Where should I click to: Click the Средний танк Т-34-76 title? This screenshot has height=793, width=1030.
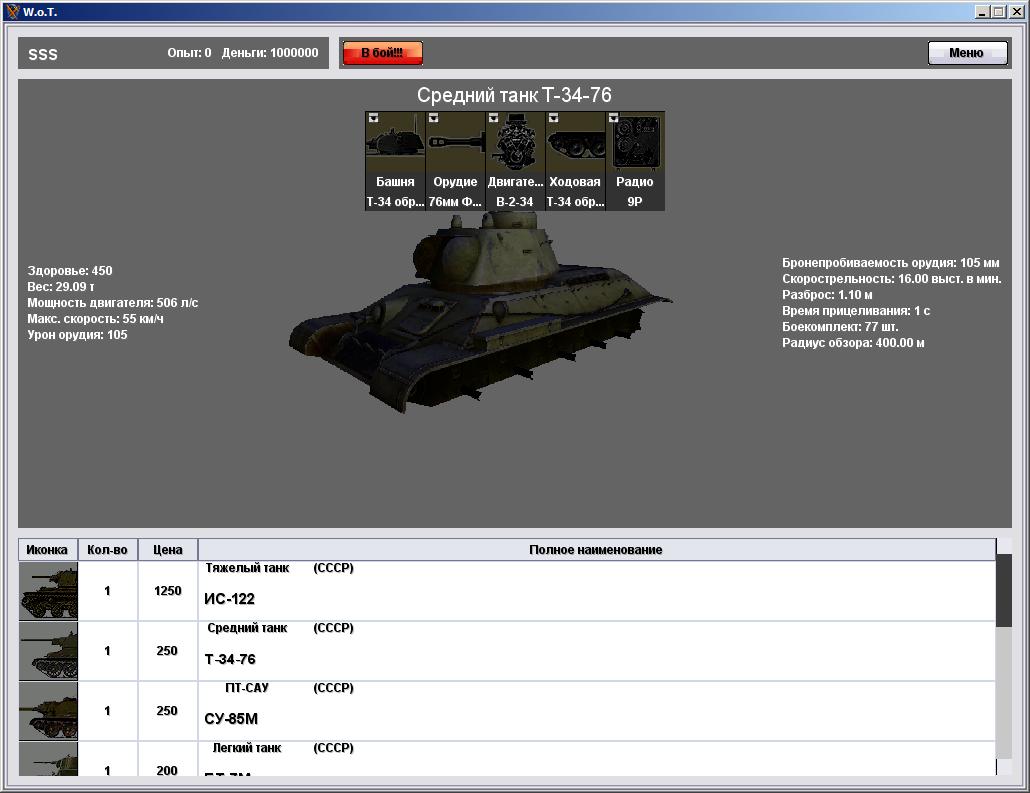(514, 95)
